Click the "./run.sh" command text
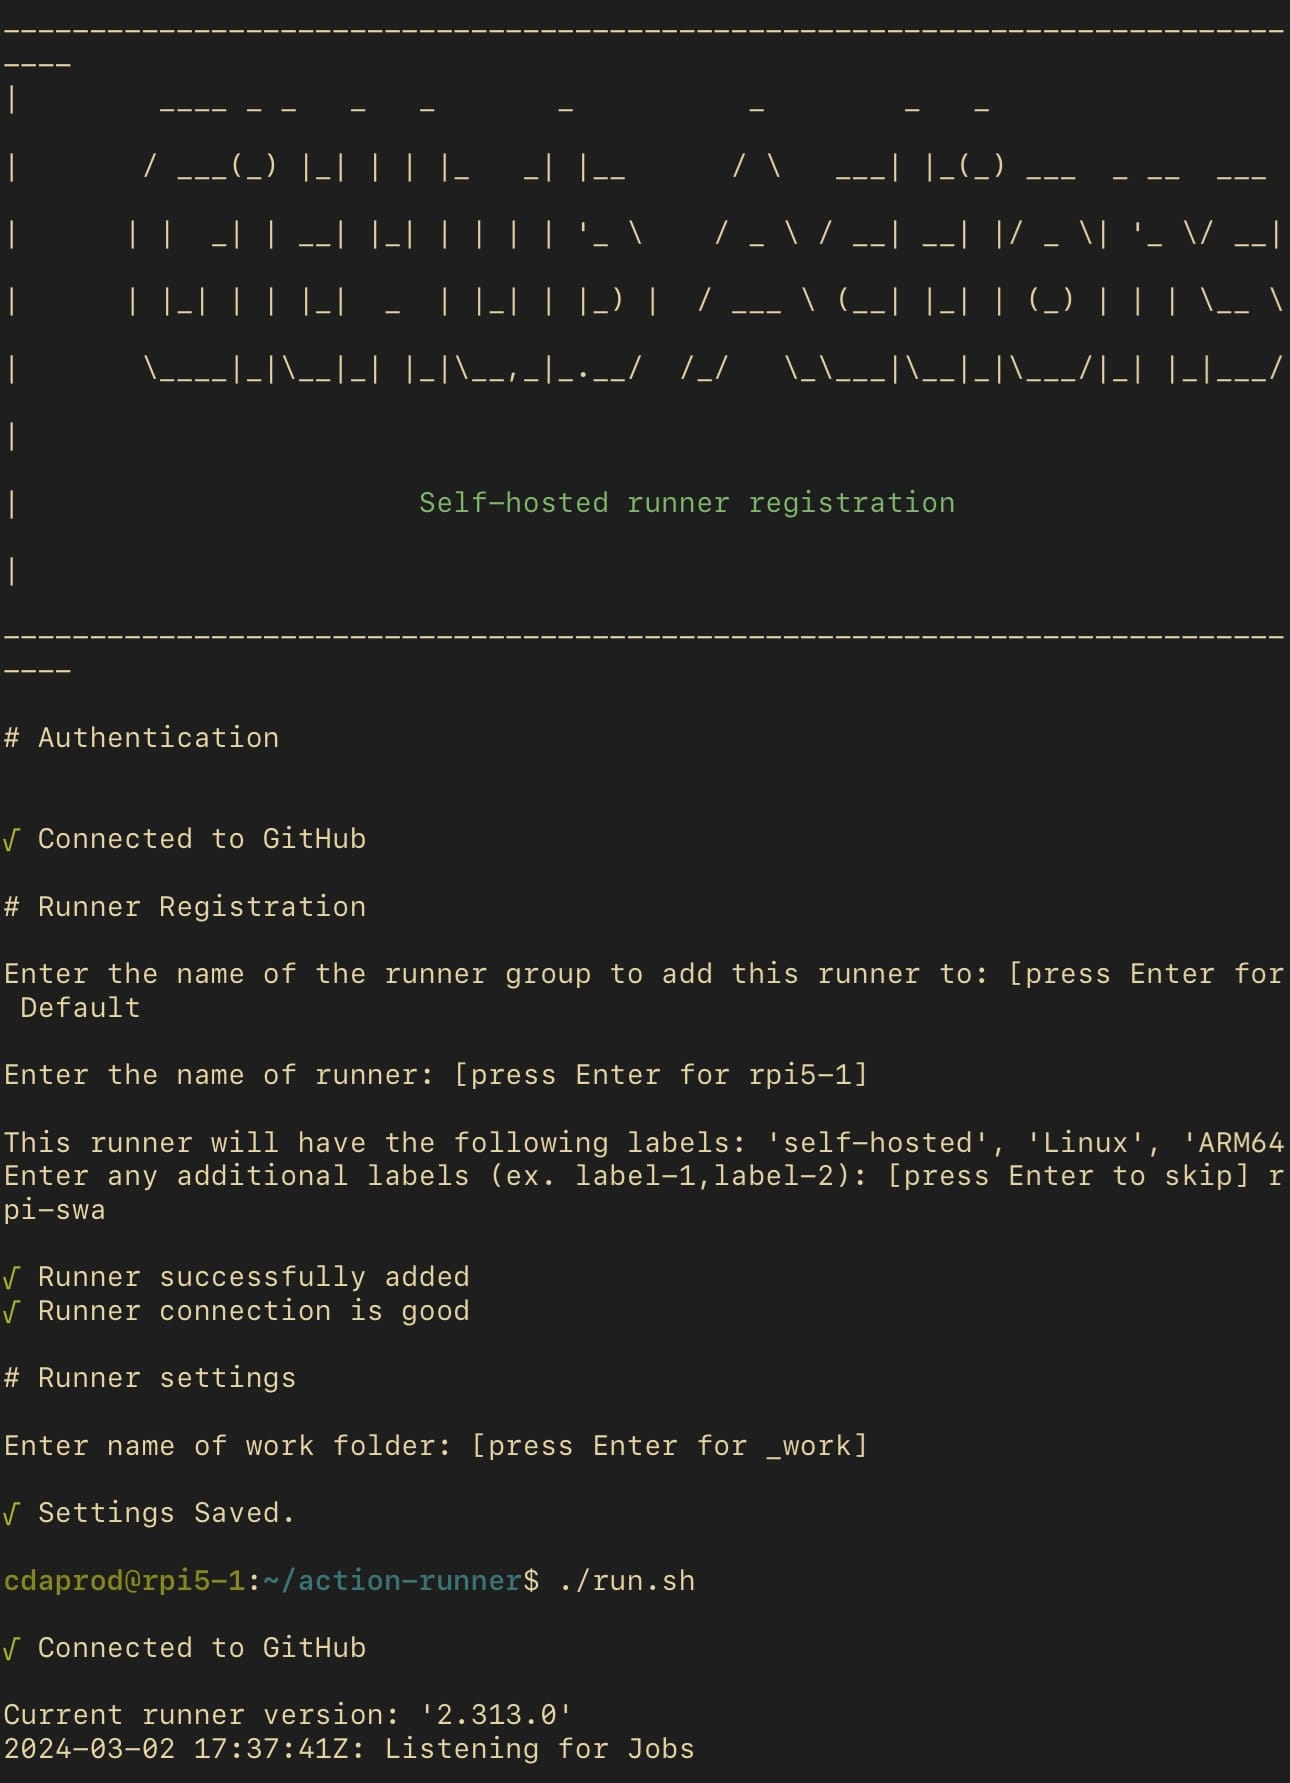Screen dimensions: 1290x1783 point(627,1581)
